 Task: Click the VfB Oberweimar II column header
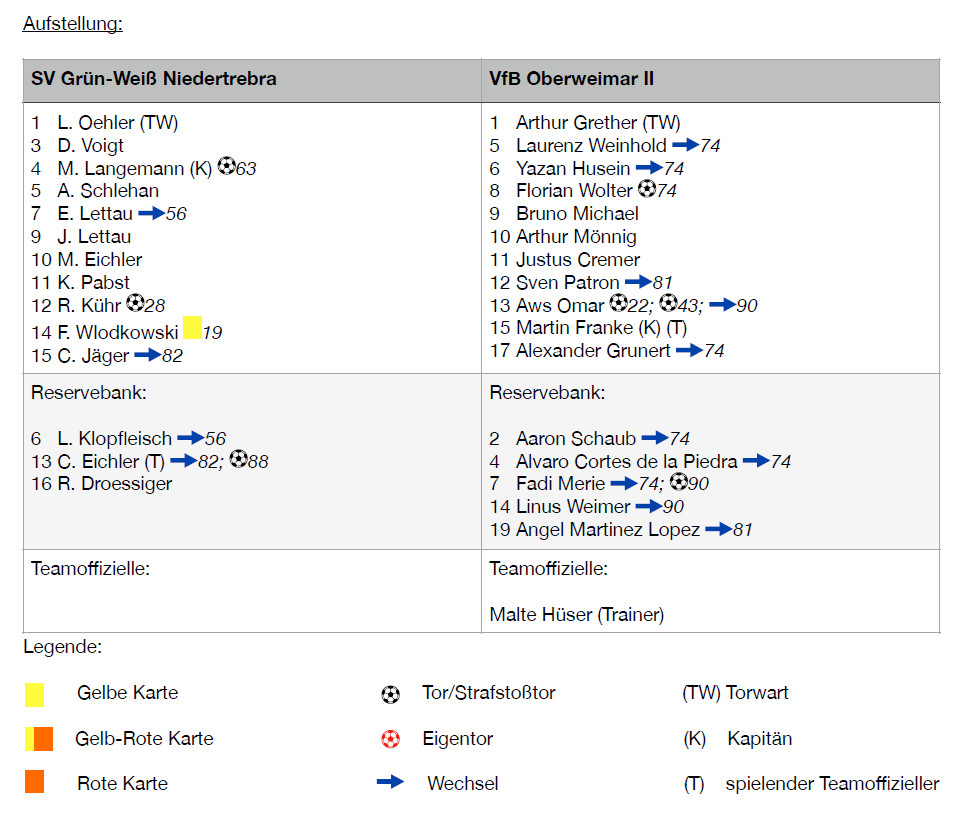click(572, 79)
